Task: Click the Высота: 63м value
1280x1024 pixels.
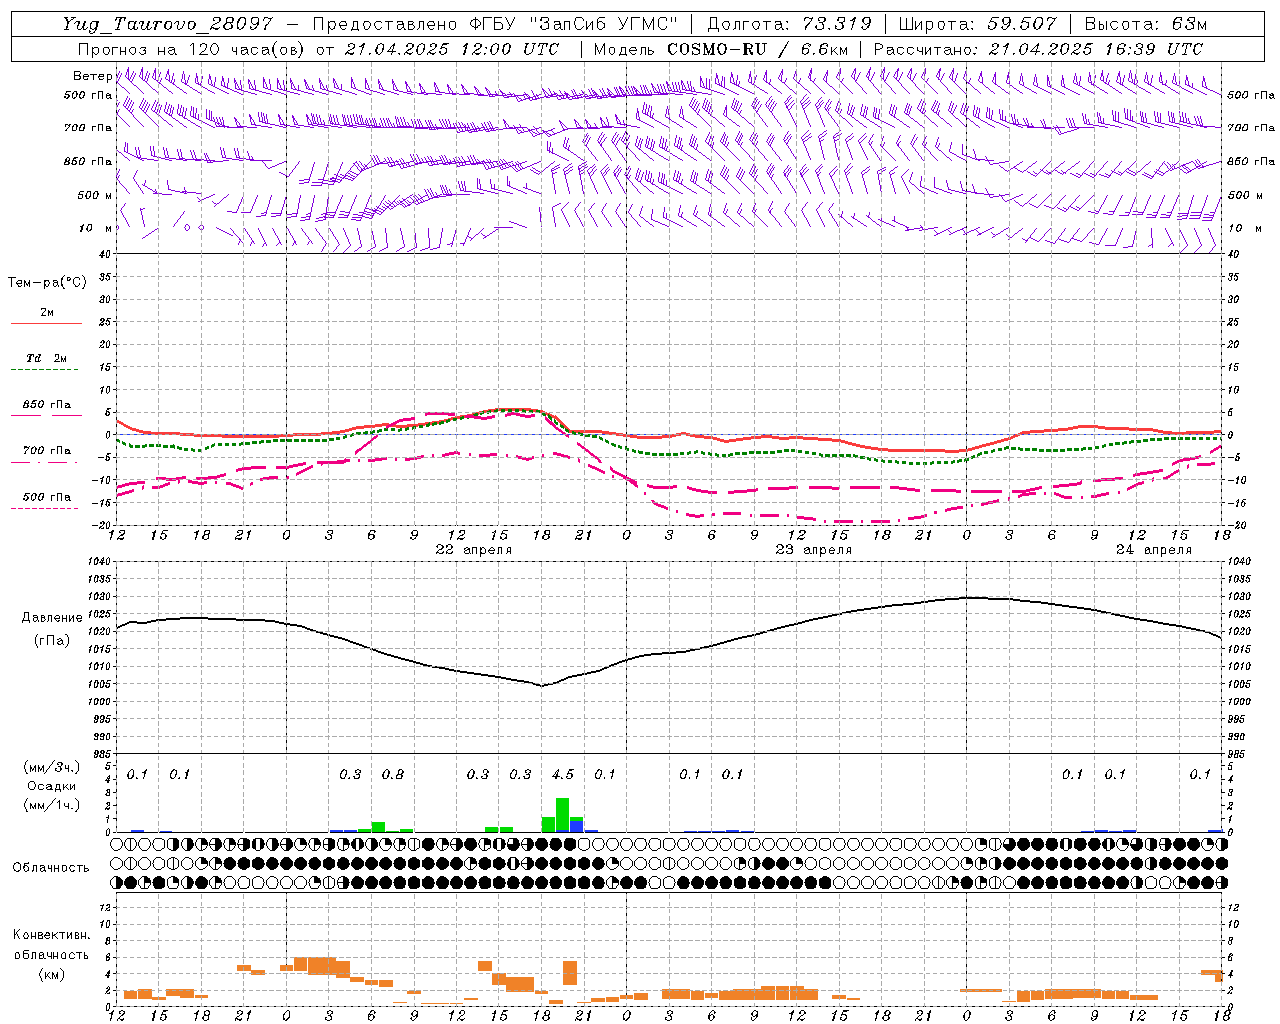Action: tap(1144, 24)
